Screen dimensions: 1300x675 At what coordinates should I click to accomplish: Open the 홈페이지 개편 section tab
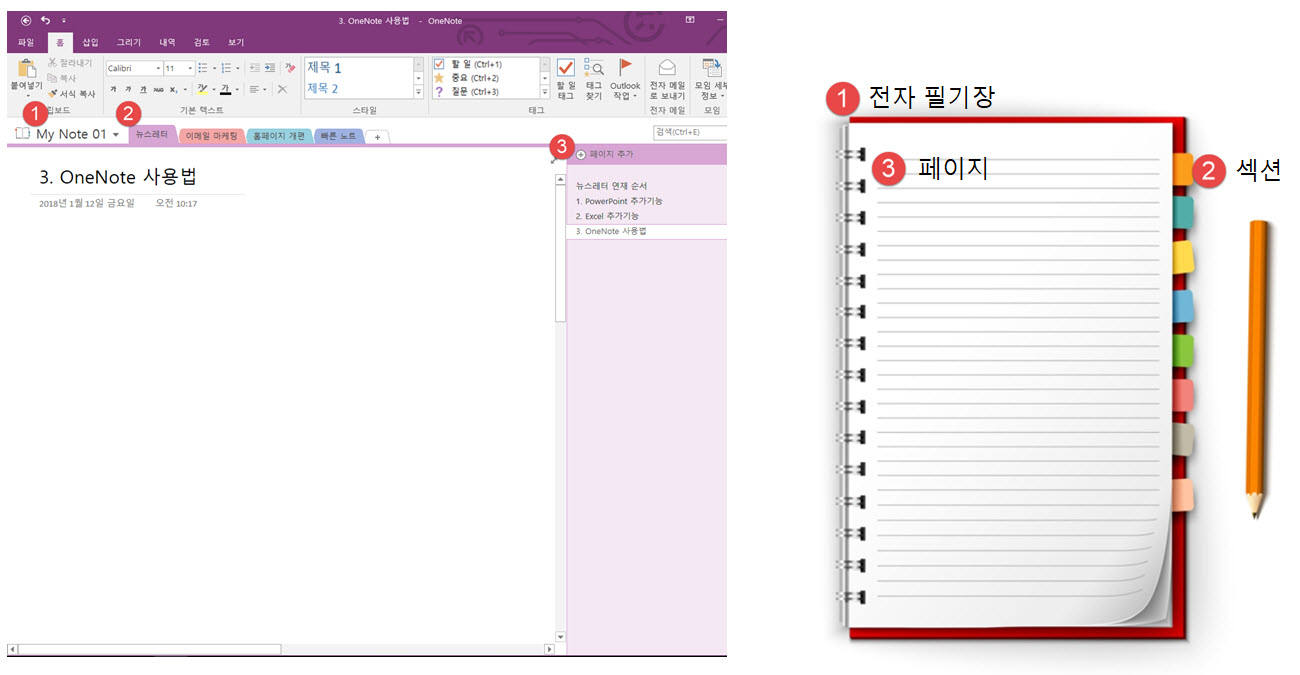pos(279,135)
